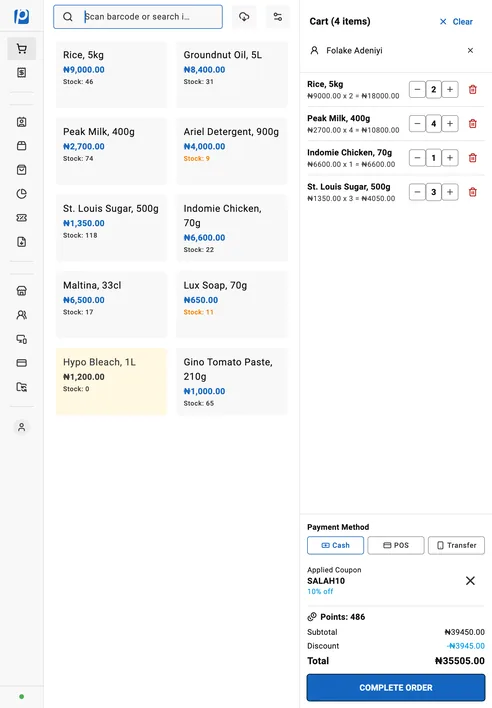Open the pie chart reports icon
Viewport: 492px width, 708px height.
click(x=21, y=194)
